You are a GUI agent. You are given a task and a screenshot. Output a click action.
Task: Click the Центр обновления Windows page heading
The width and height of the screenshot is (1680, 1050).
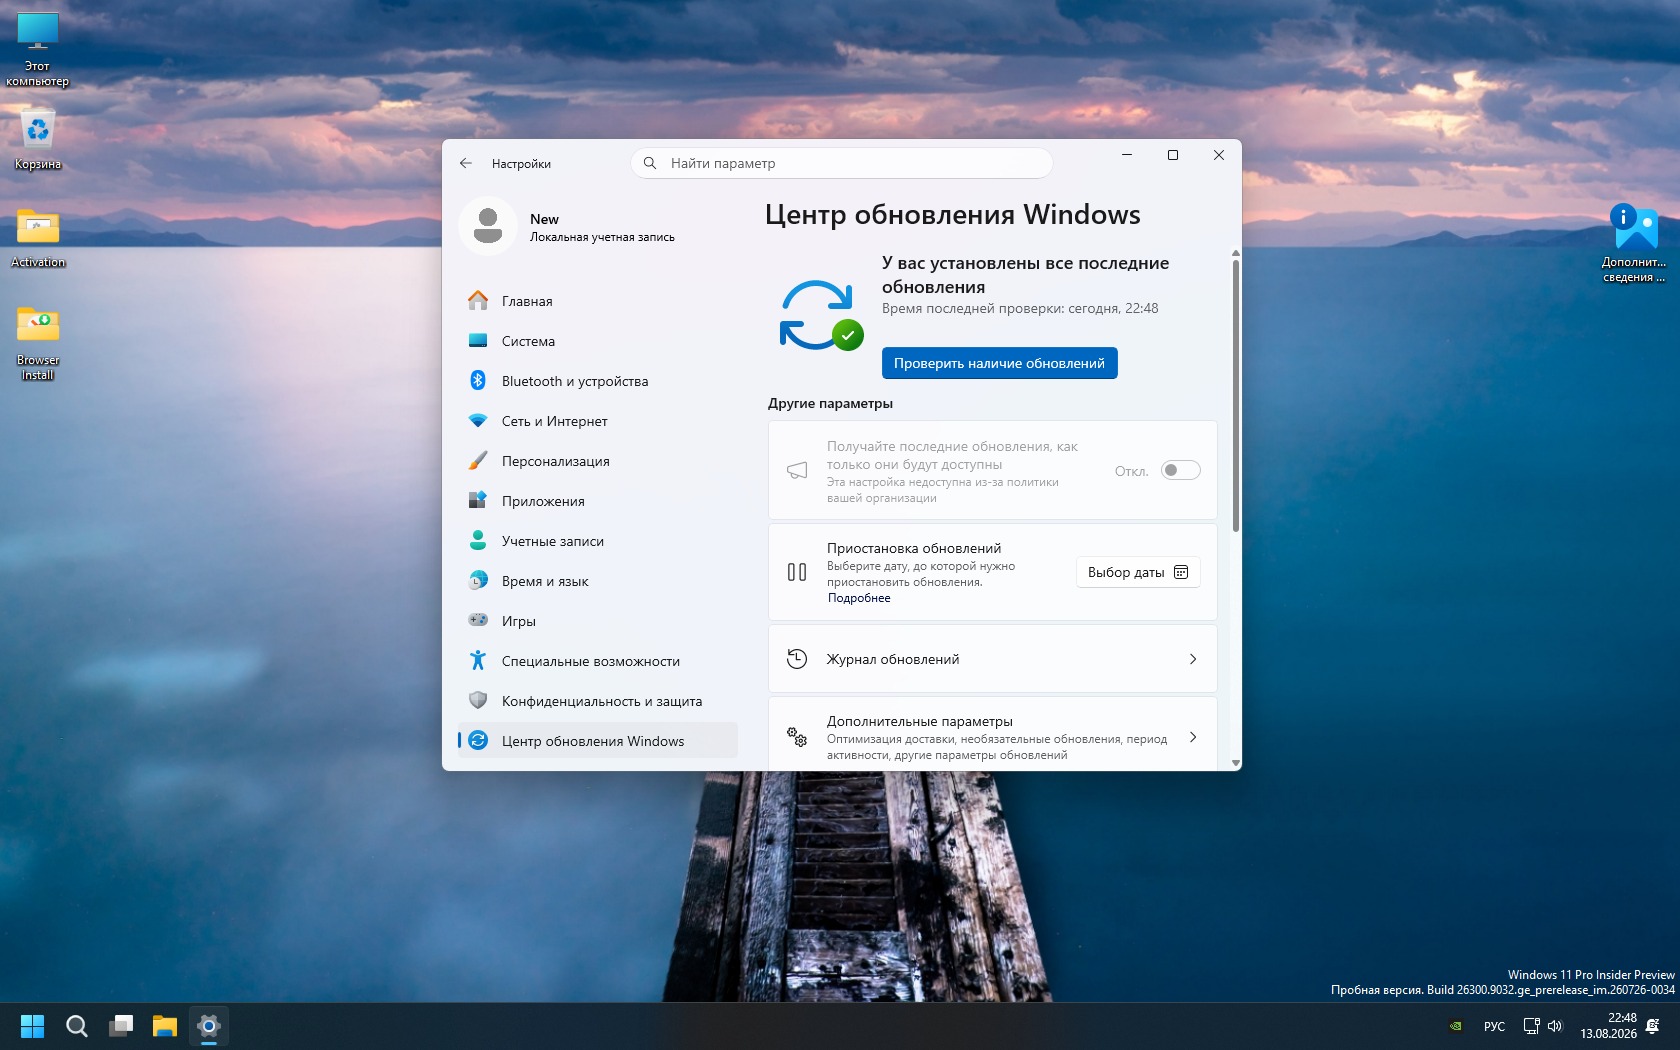tap(953, 215)
